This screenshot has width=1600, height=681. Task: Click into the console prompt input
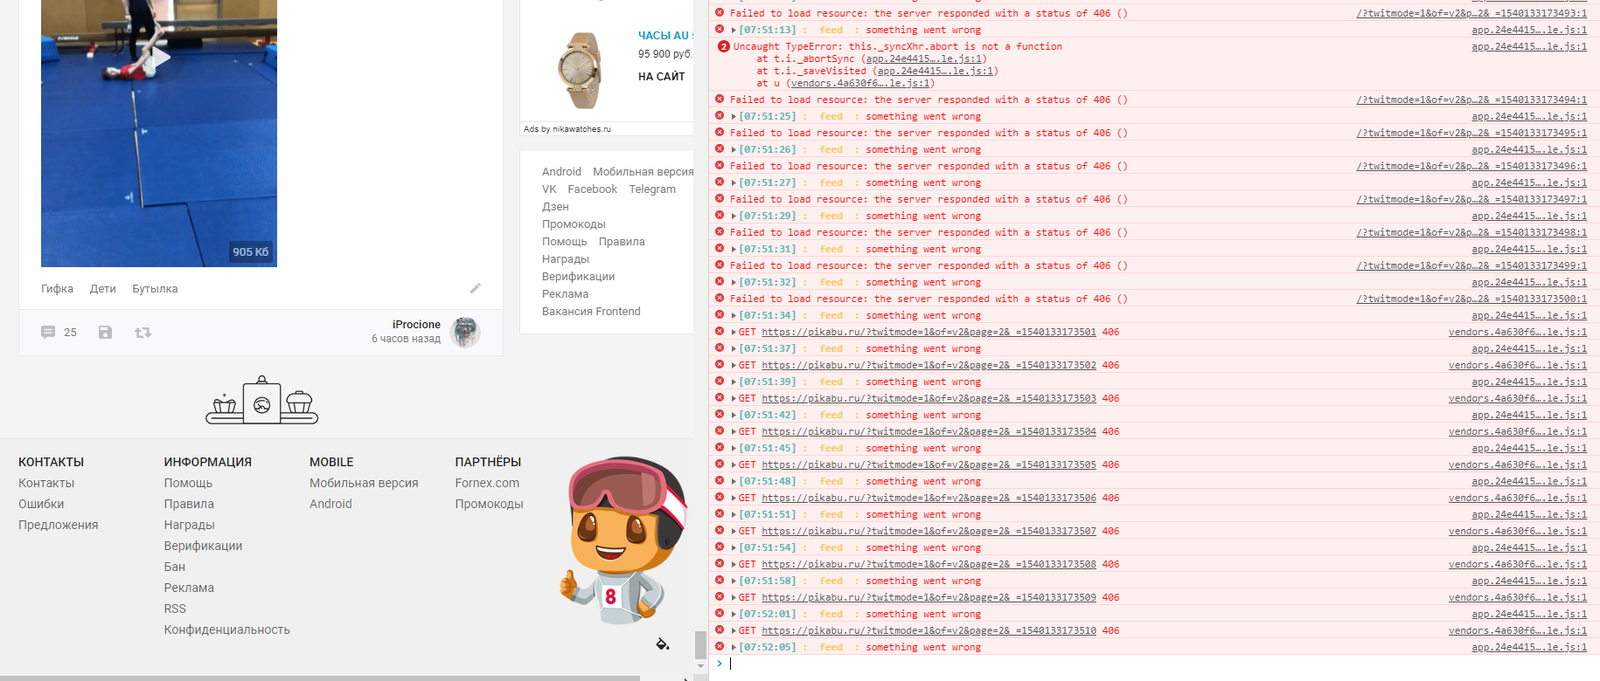[1000, 664]
